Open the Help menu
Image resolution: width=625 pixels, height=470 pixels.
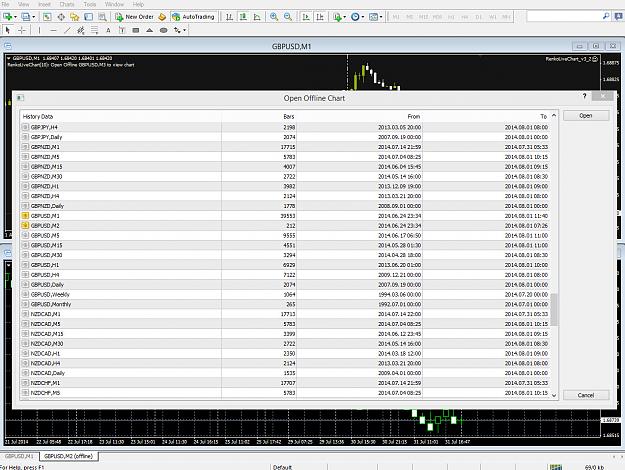[x=138, y=4]
